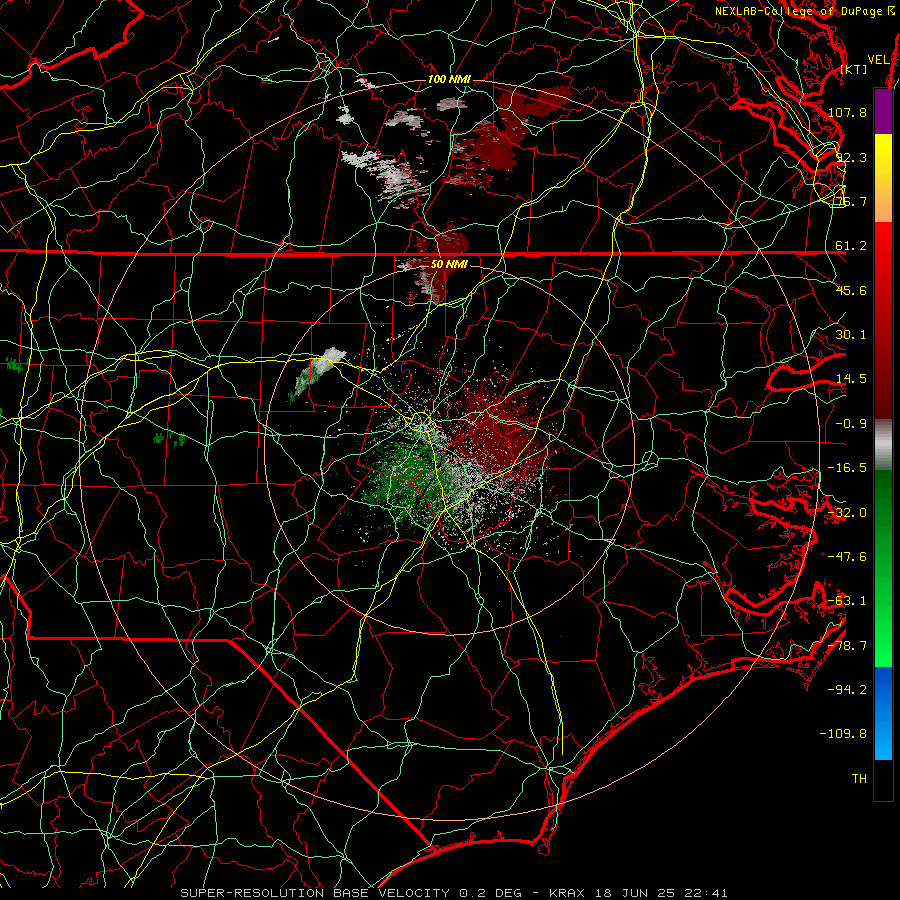The image size is (900, 900).
Task: Click the 22:41 timestamp in footer caption
Action: point(707,893)
